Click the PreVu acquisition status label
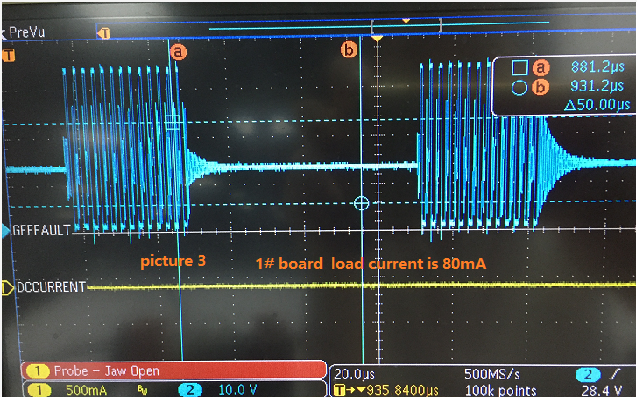The image size is (637, 397). pyautogui.click(x=27, y=33)
